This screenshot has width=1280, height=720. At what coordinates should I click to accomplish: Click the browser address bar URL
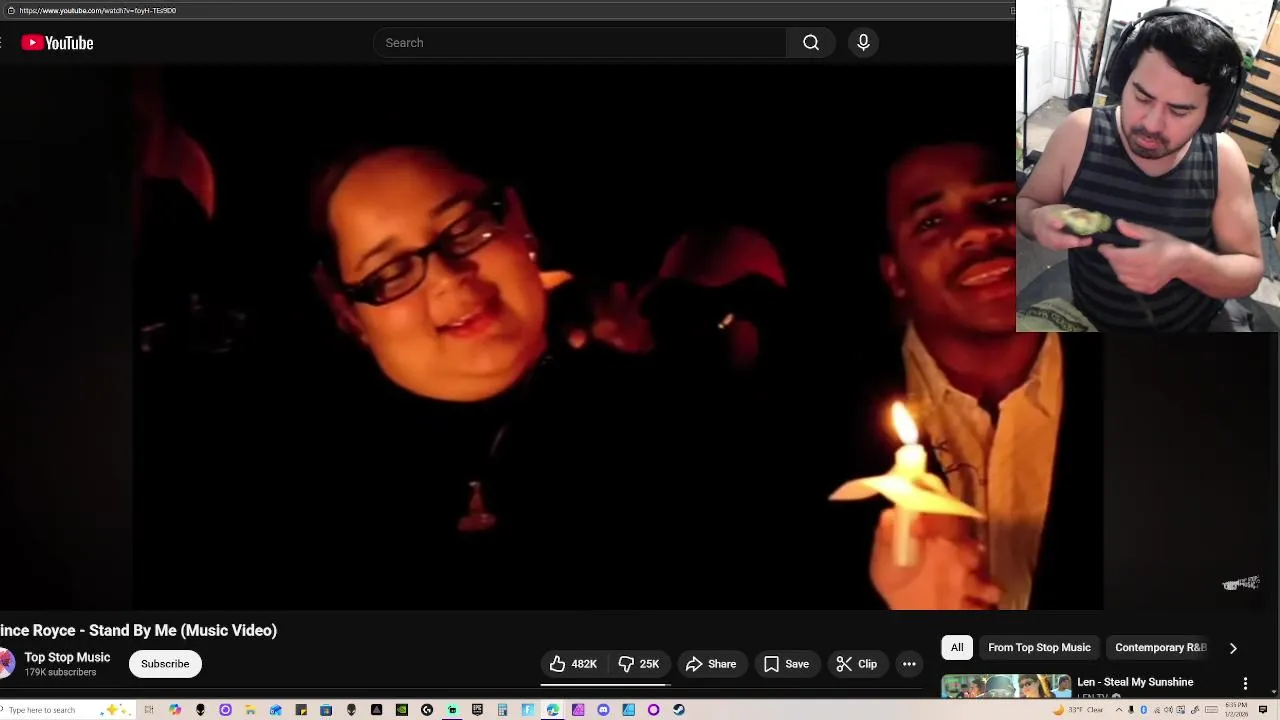click(98, 10)
